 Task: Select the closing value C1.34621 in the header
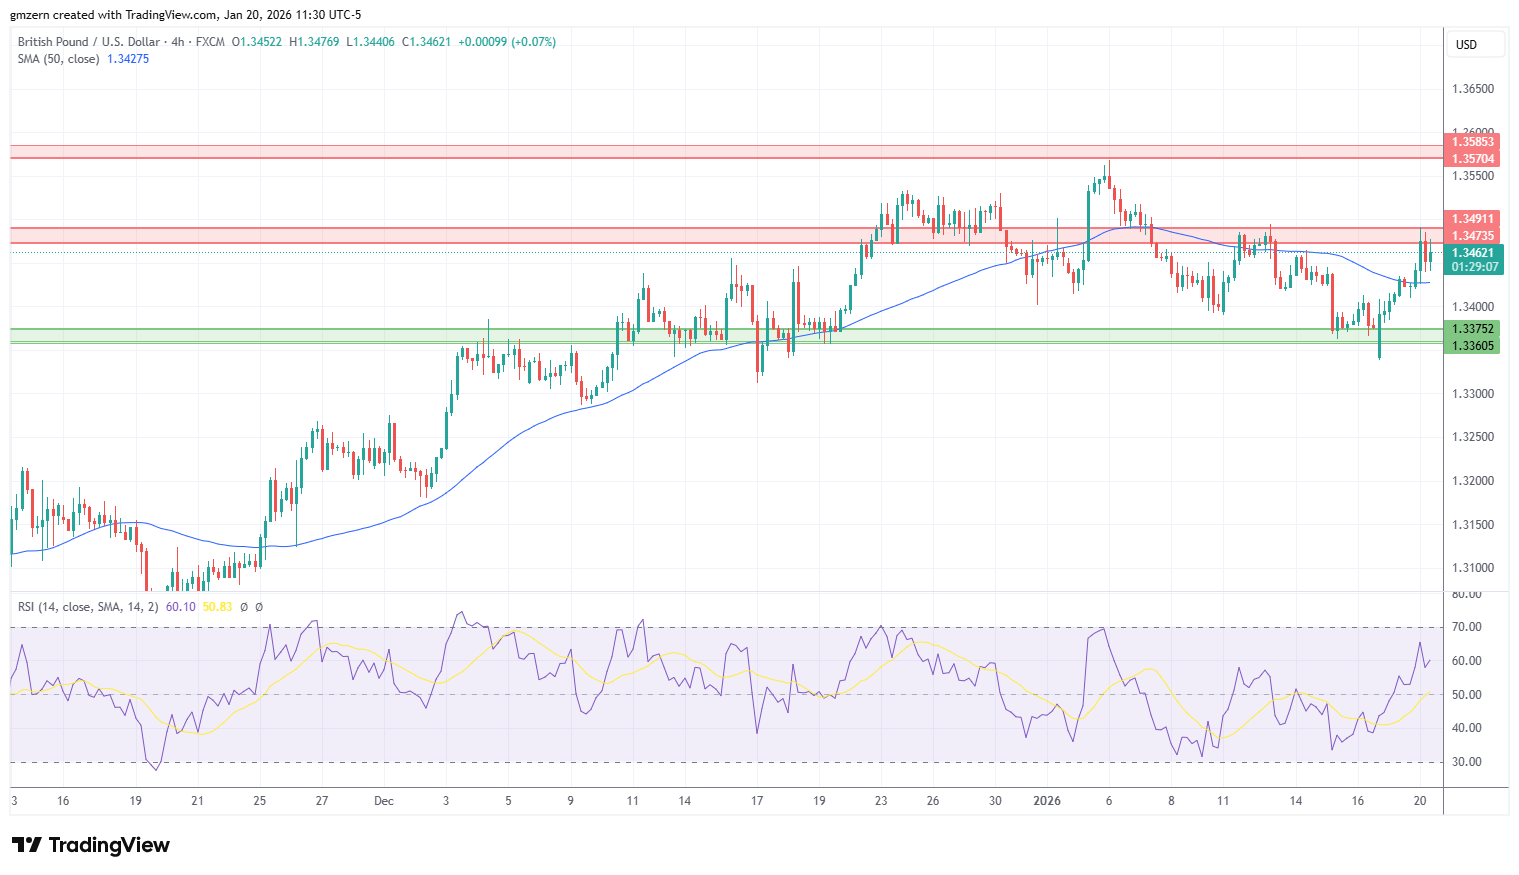pos(427,42)
